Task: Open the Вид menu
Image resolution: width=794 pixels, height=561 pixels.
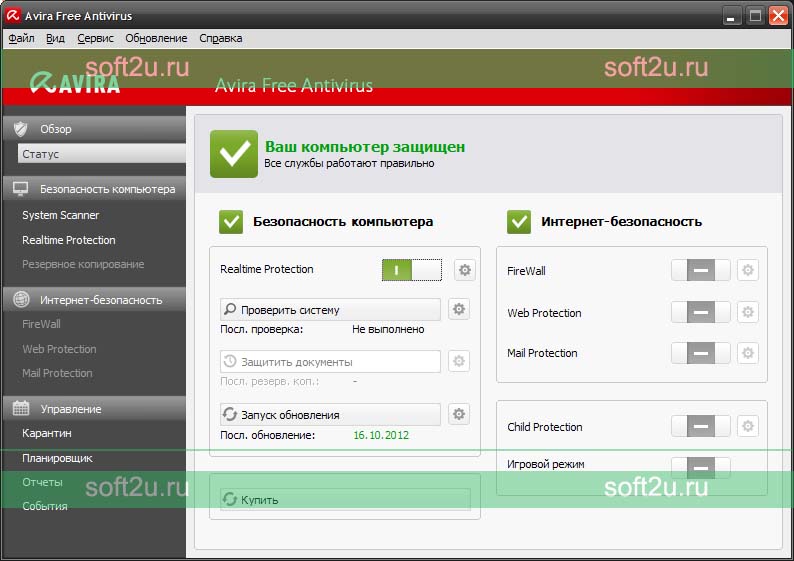Action: click(55, 38)
